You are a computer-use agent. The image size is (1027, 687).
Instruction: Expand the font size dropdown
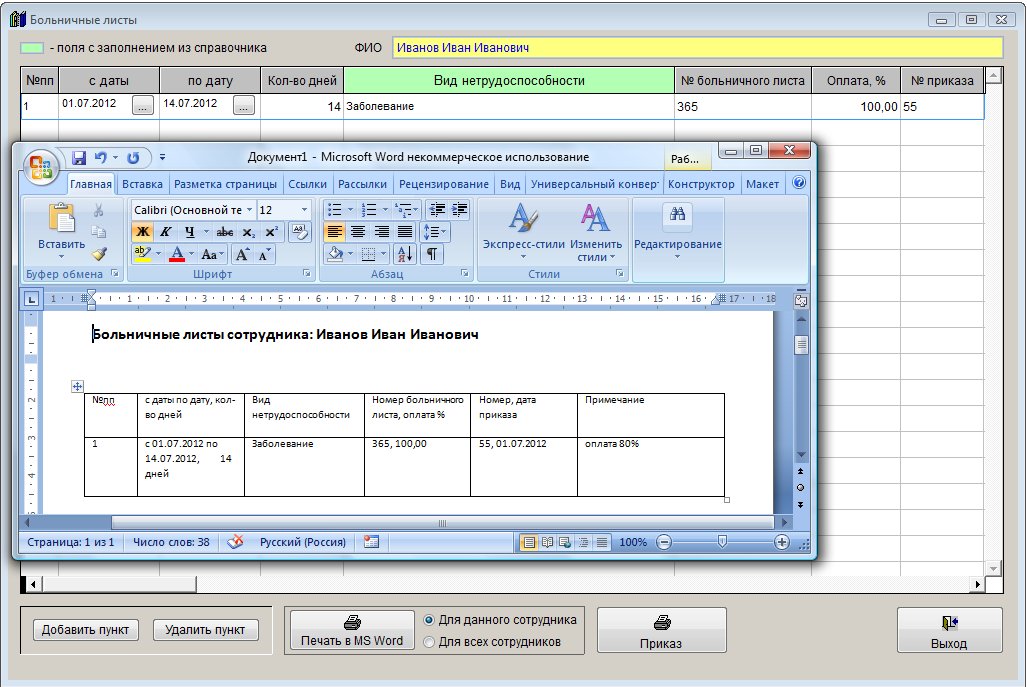tap(304, 210)
